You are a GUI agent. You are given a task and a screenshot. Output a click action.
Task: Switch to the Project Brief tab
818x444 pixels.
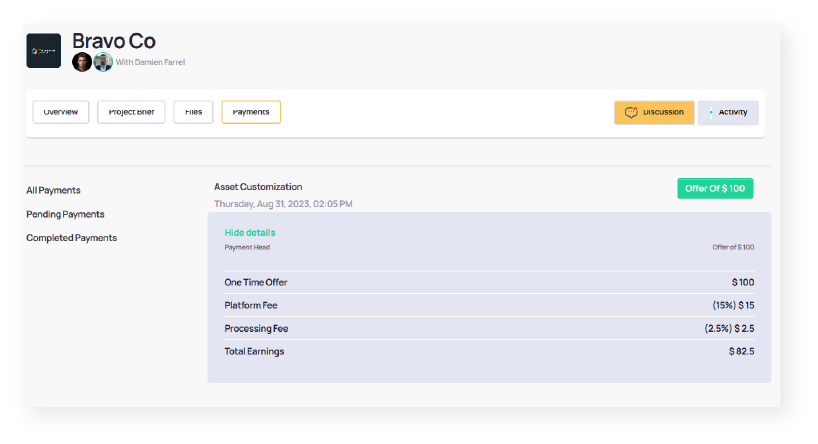pyautogui.click(x=131, y=112)
